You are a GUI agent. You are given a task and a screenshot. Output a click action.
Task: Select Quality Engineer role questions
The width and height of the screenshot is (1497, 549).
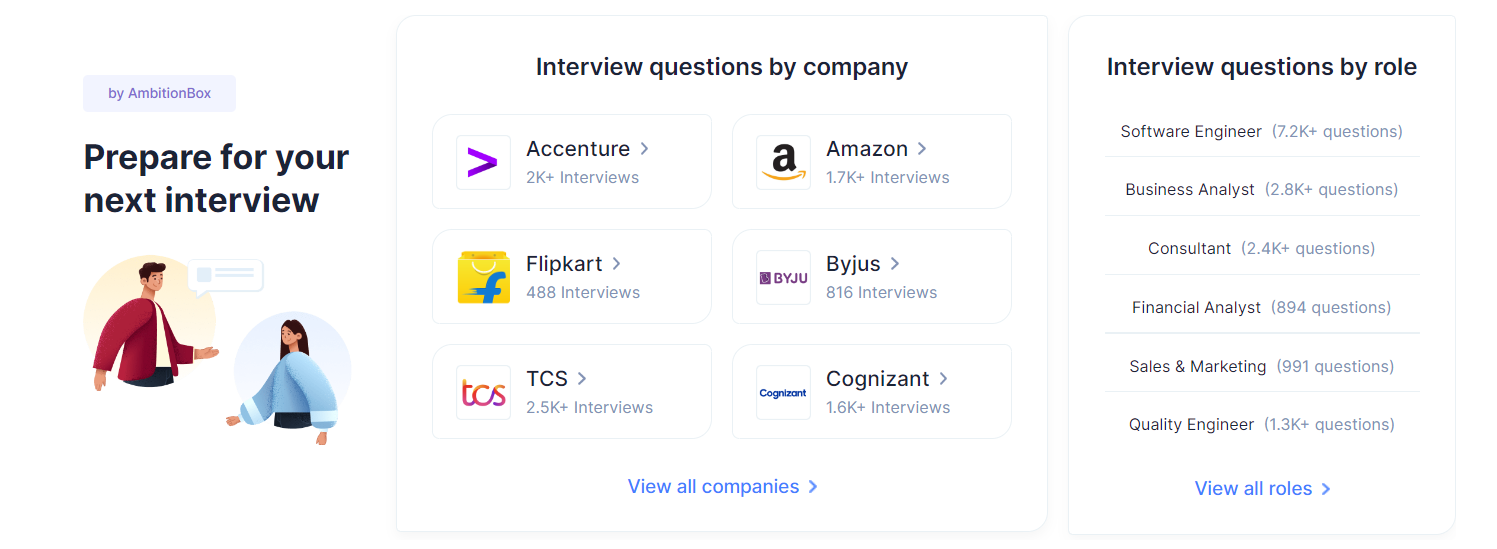(1261, 424)
